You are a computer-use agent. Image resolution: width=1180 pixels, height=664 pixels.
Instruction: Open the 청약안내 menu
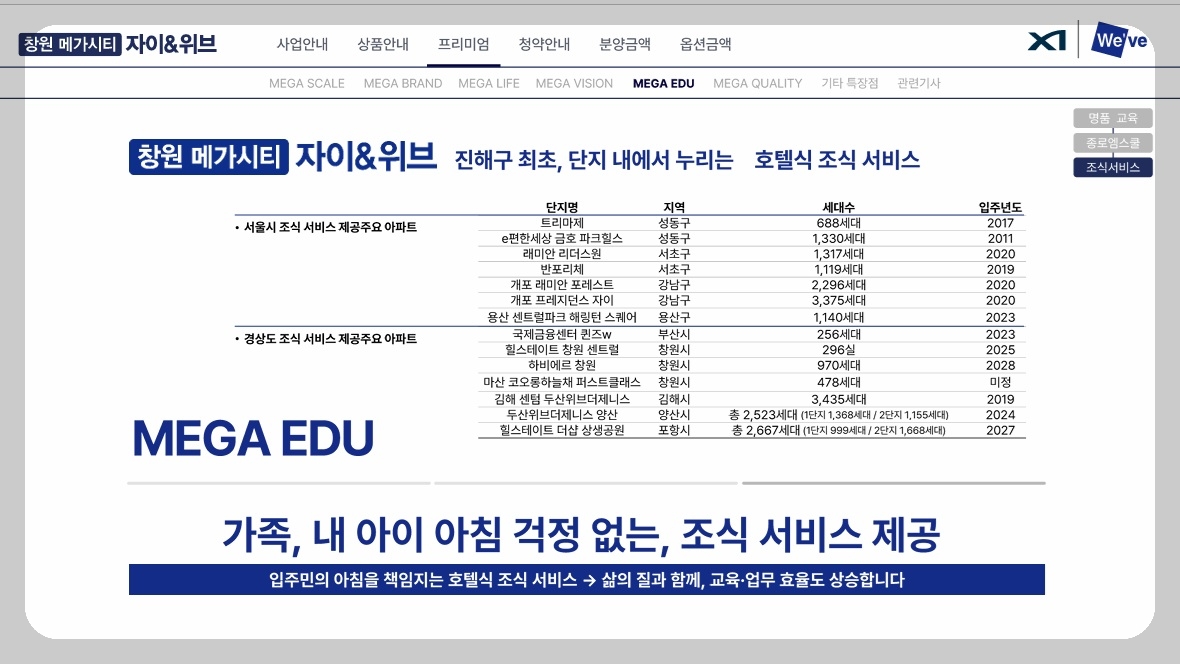point(544,44)
